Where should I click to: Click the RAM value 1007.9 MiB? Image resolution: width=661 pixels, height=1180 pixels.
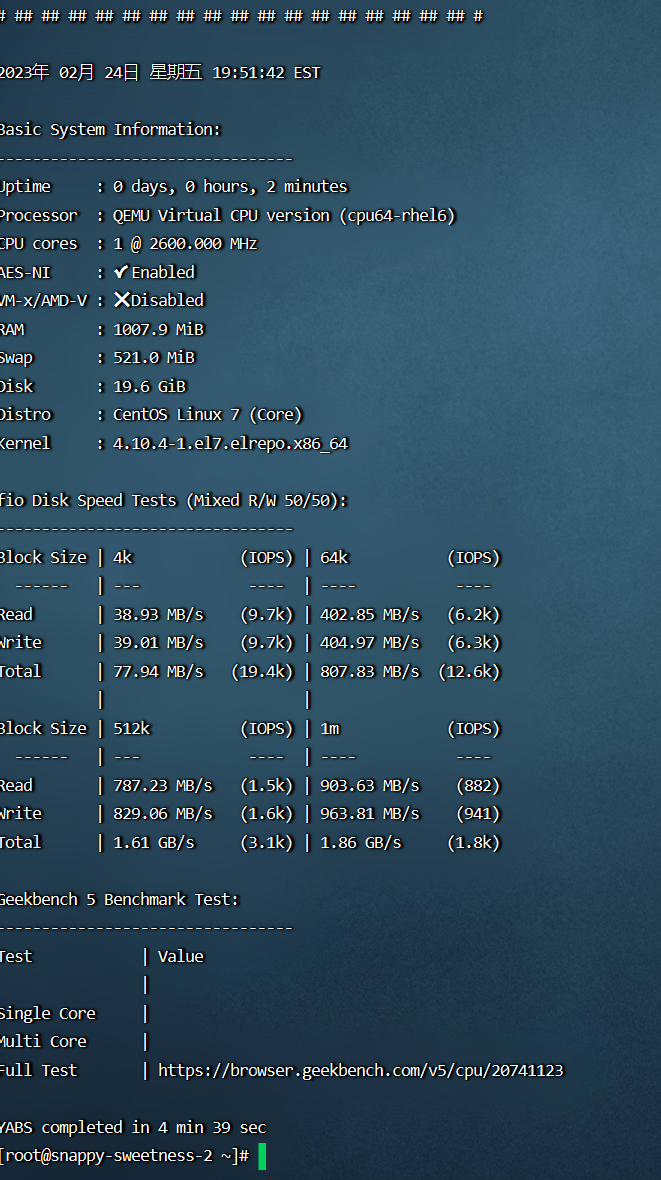pos(158,329)
